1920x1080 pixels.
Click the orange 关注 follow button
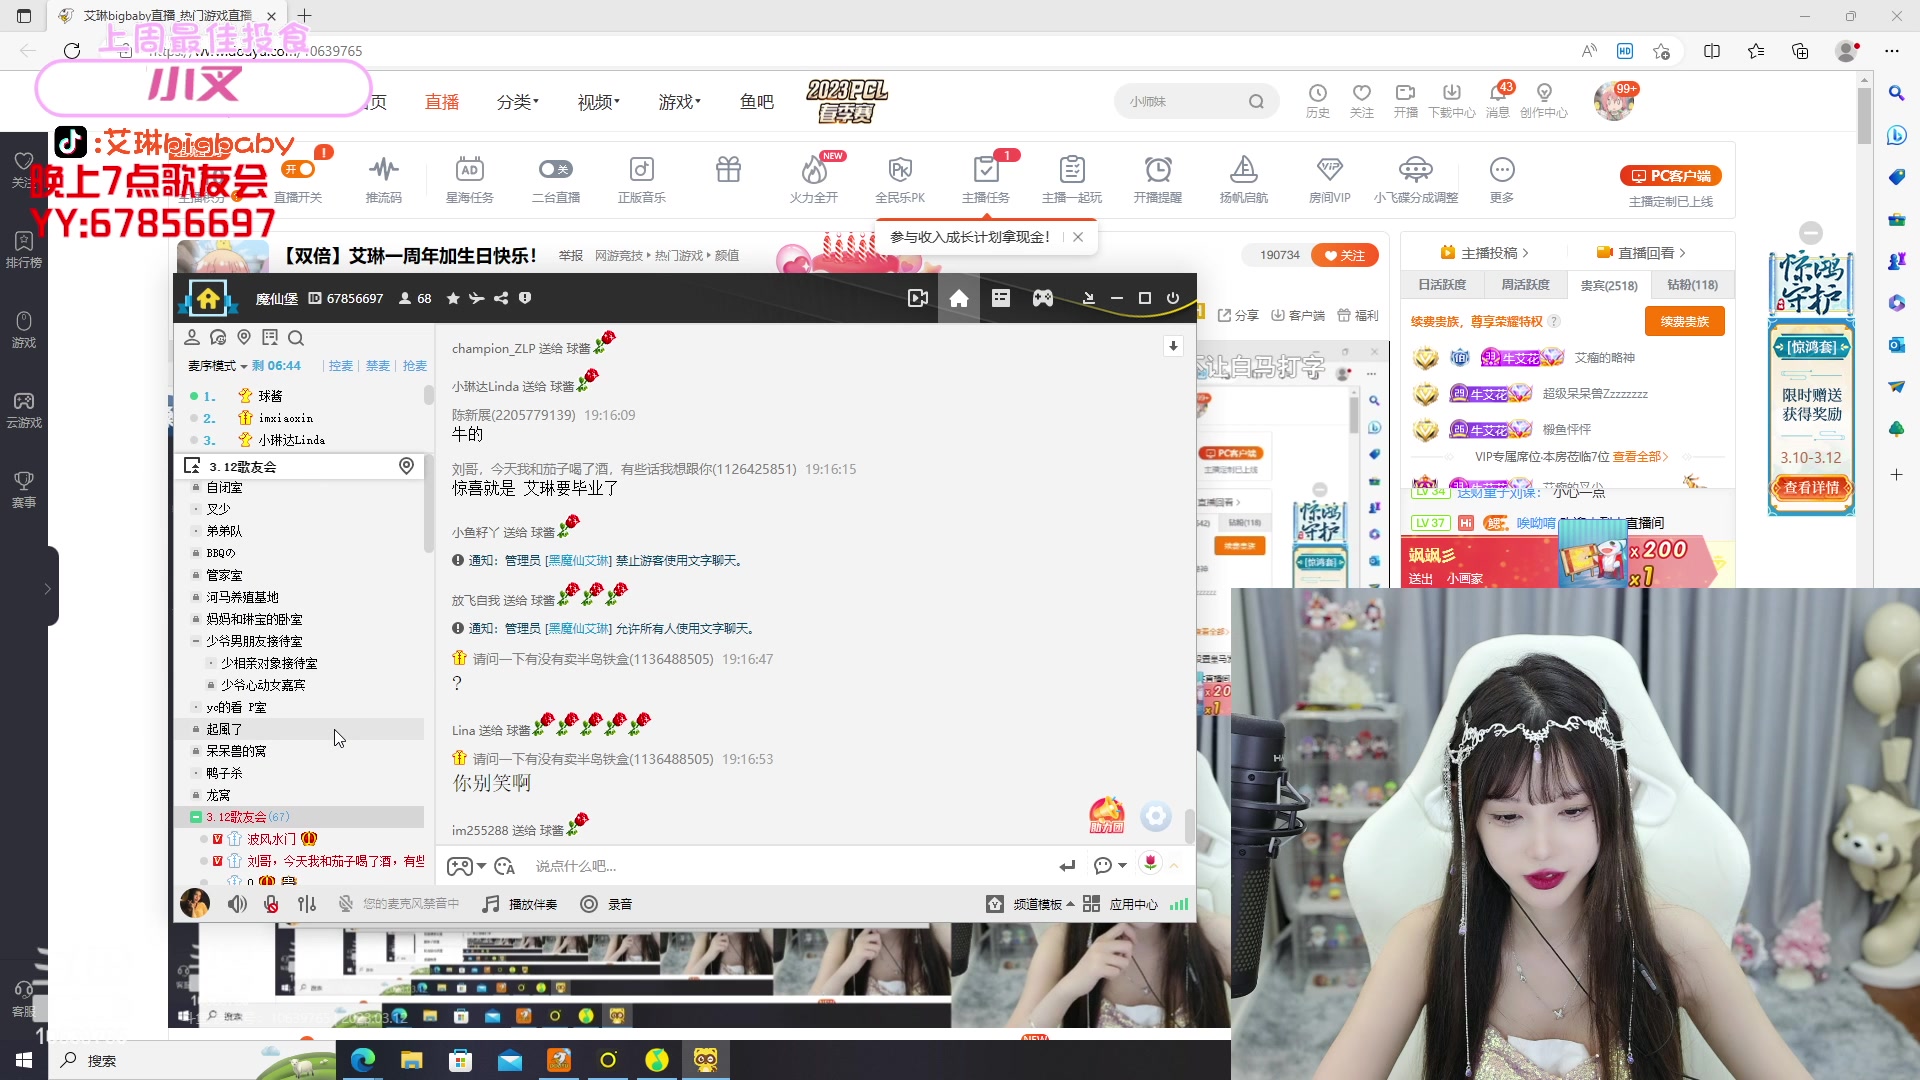(x=1345, y=255)
